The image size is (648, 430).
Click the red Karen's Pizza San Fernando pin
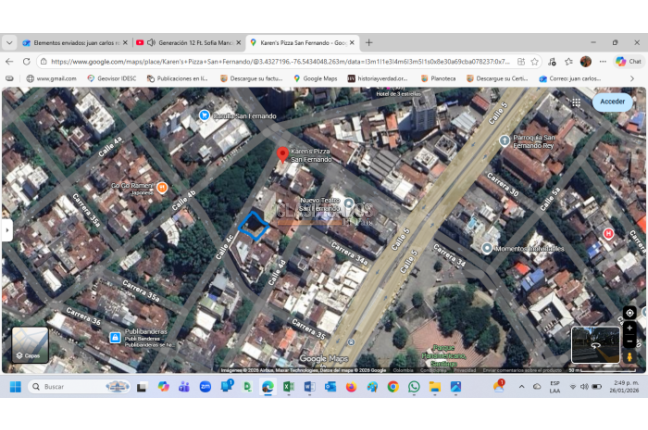click(x=282, y=154)
